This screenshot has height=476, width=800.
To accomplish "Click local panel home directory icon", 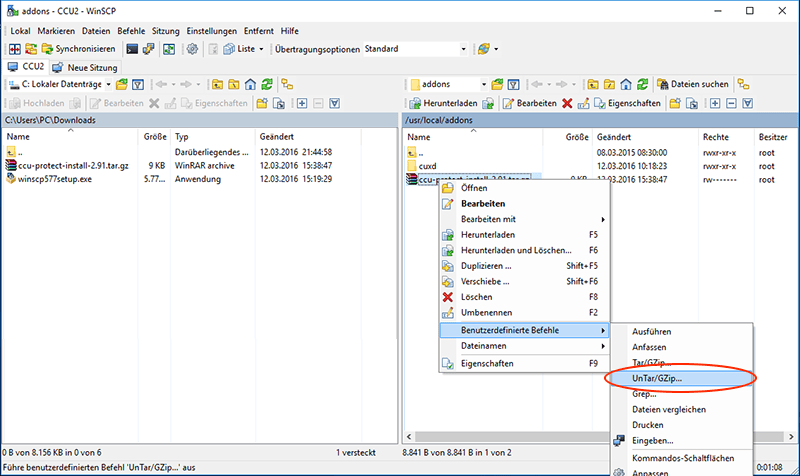I will coord(250,84).
